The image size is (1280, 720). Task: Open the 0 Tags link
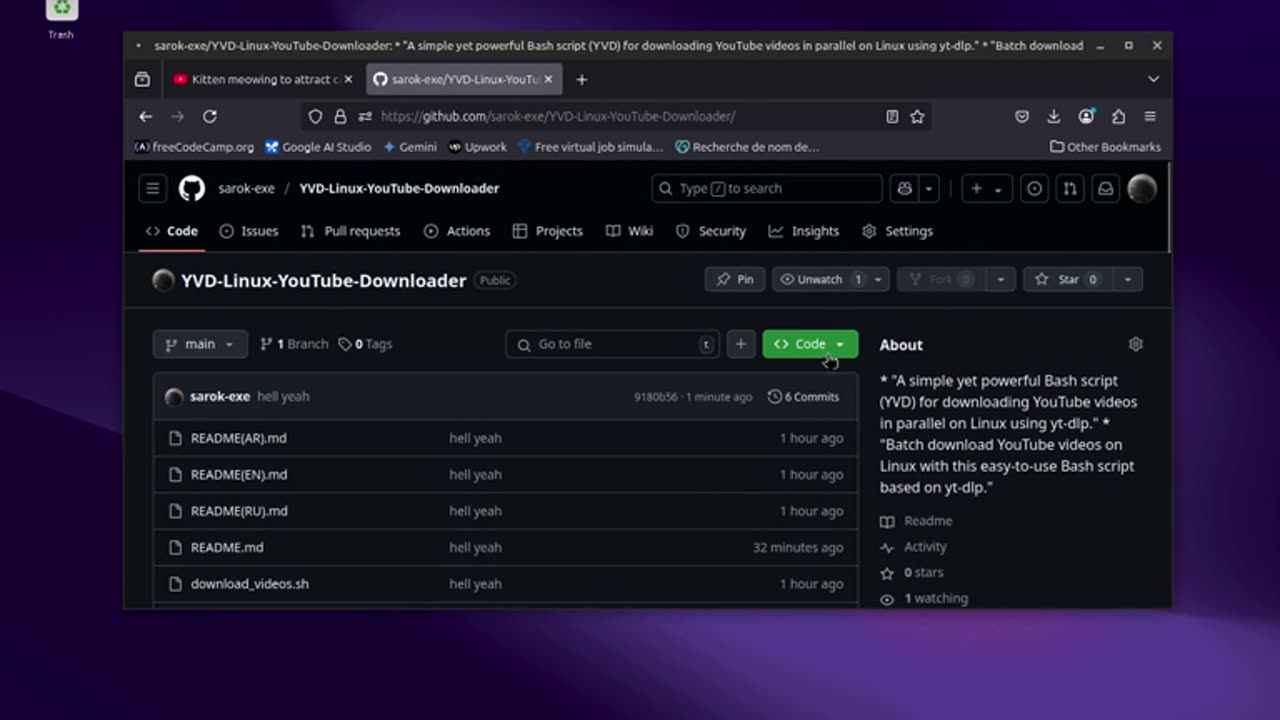[x=365, y=344]
